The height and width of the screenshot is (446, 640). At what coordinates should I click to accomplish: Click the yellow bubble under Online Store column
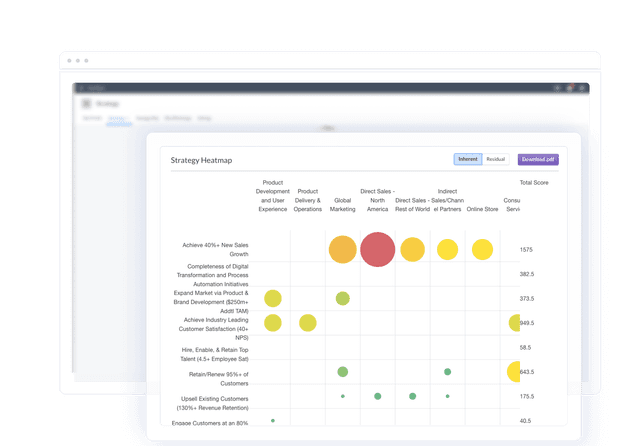[x=482, y=249]
